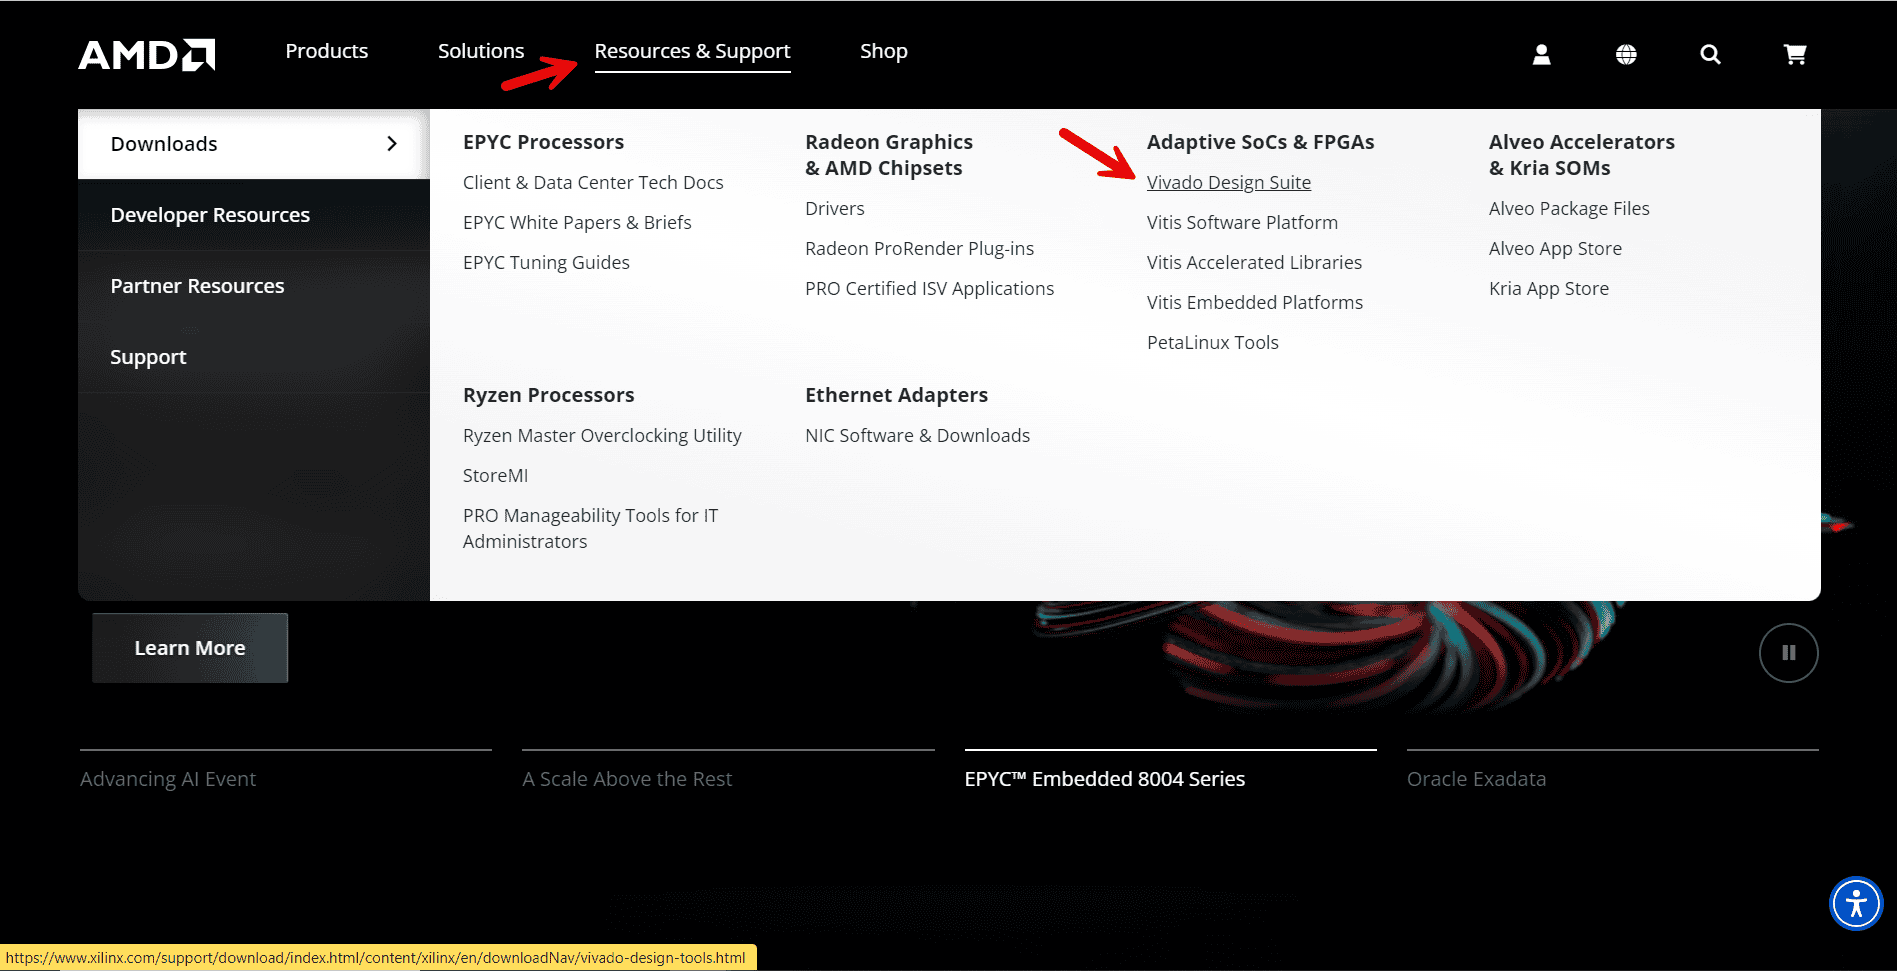The width and height of the screenshot is (1897, 971).
Task: Select Developer Resources in the sidebar
Action: 210,214
